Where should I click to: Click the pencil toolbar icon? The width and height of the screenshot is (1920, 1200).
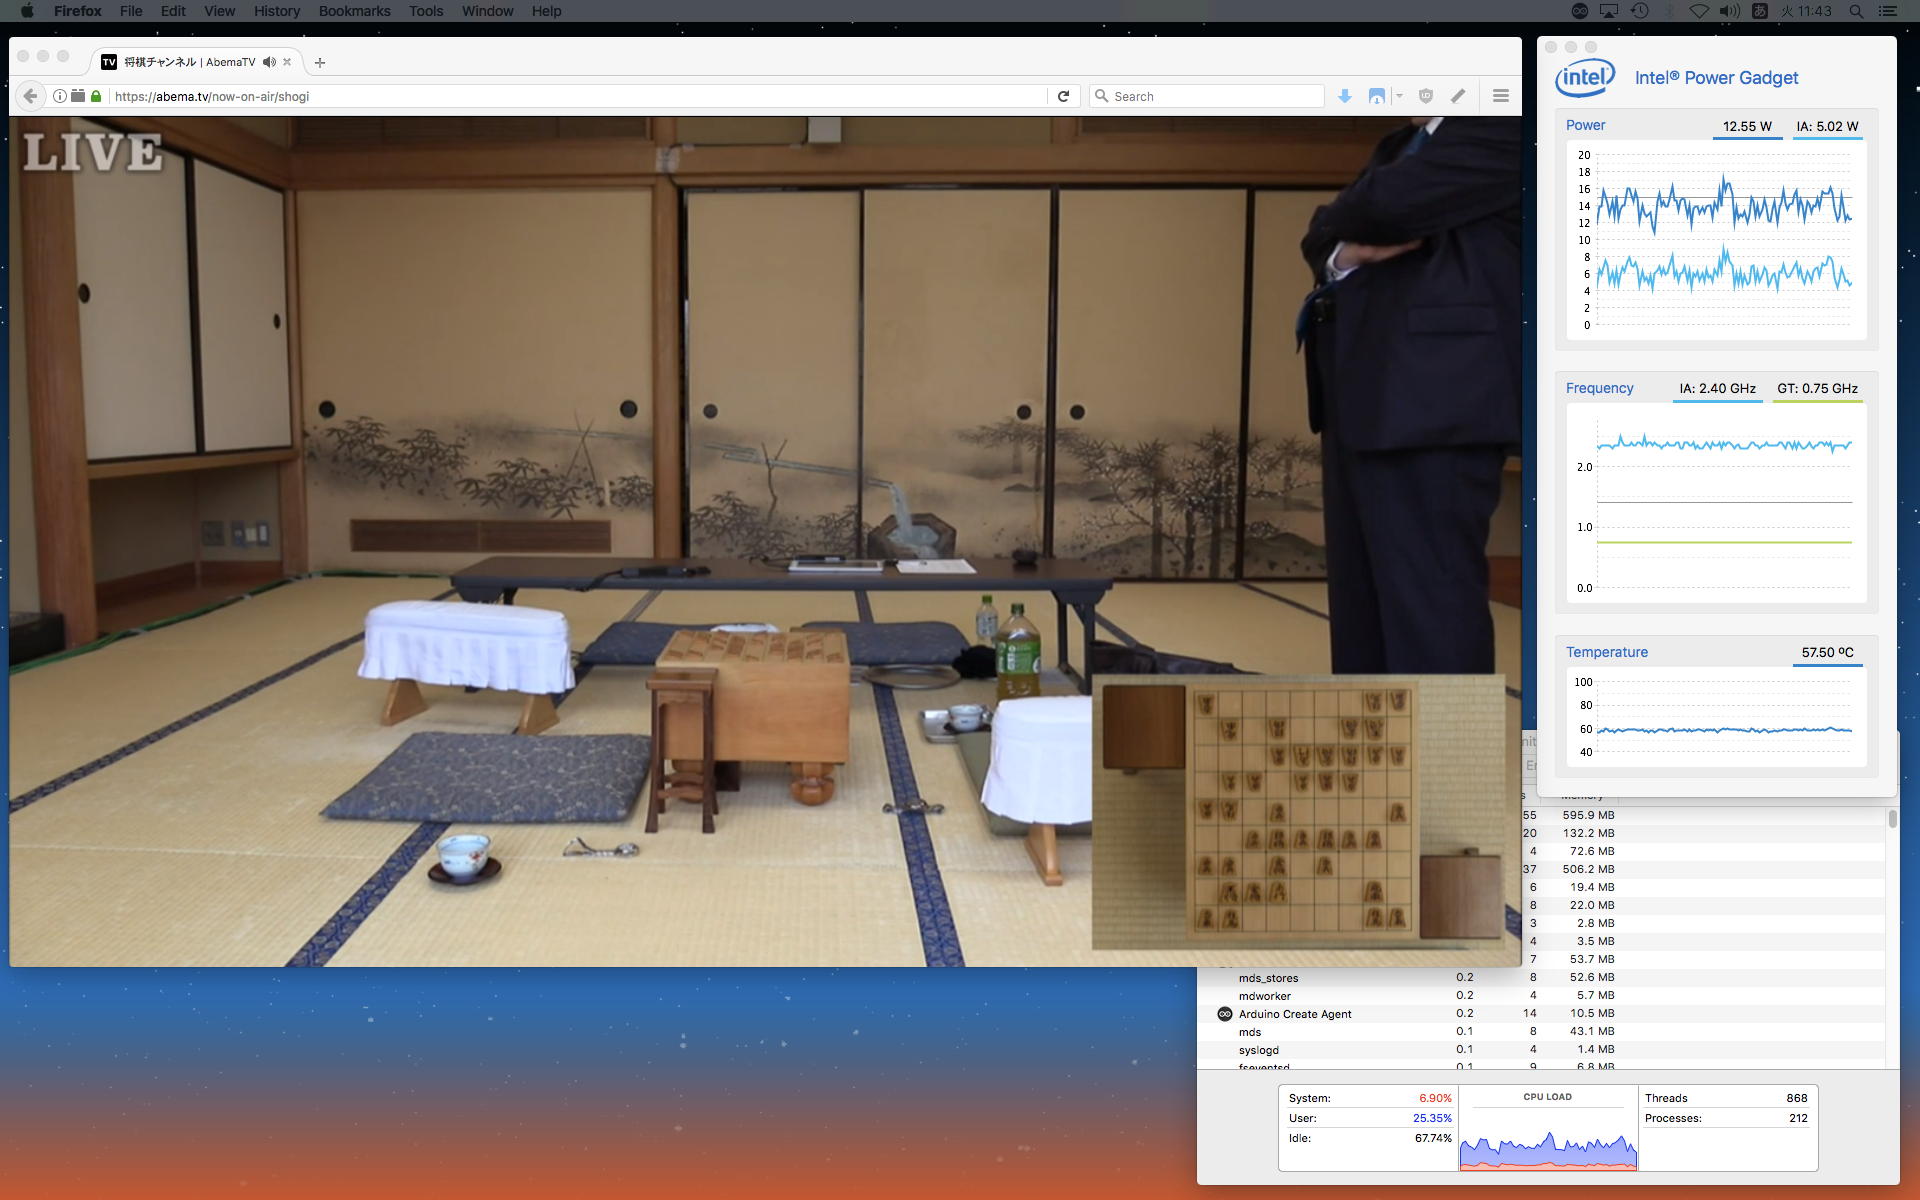point(1458,96)
